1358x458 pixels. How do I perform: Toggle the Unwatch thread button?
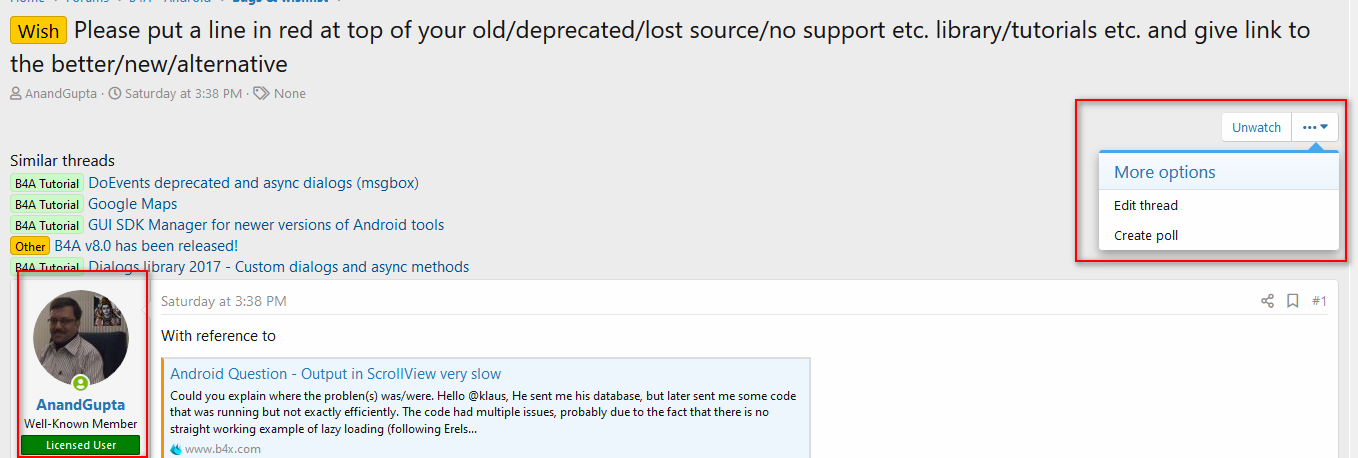coord(1256,127)
